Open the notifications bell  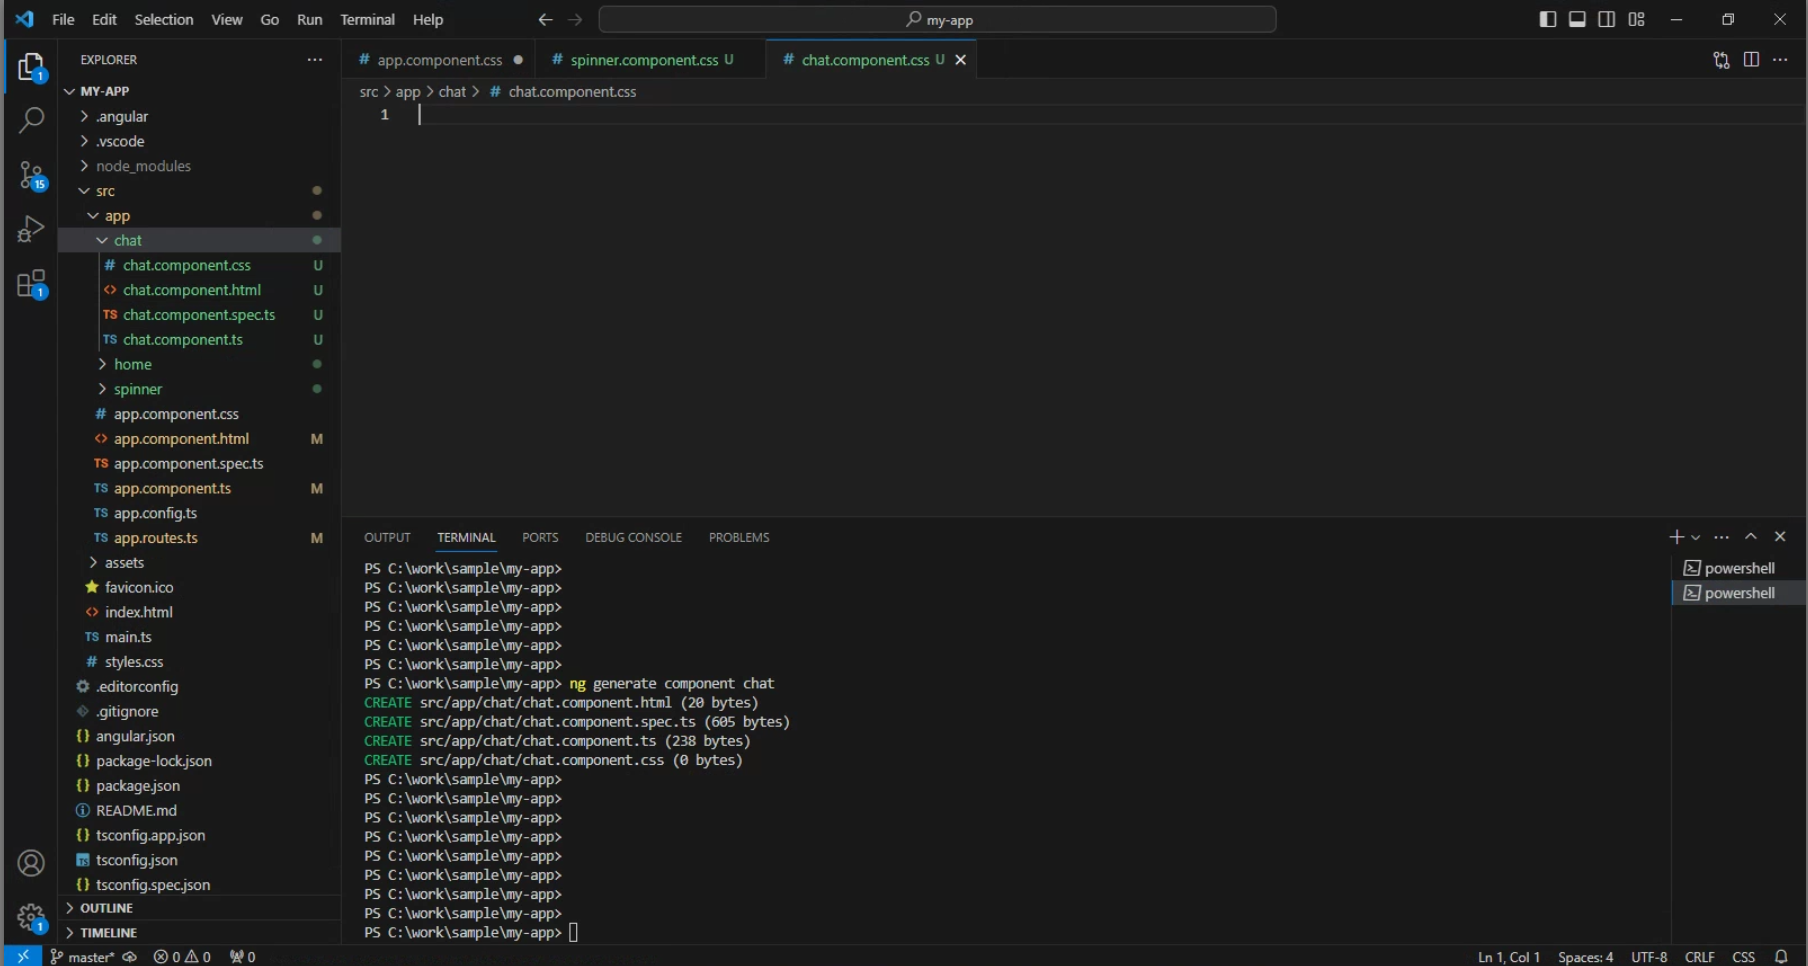tap(1781, 957)
